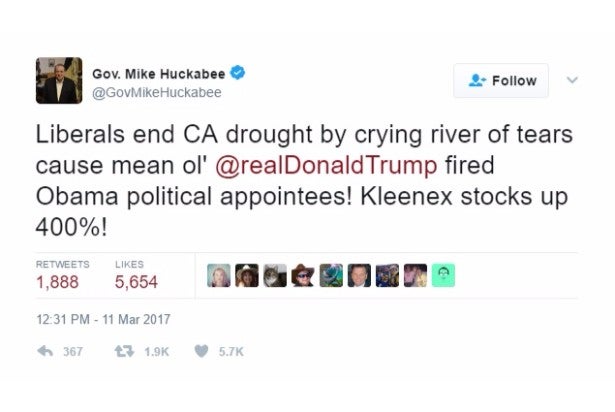Open the @GovMikeHuckabee handle

pyautogui.click(x=157, y=92)
